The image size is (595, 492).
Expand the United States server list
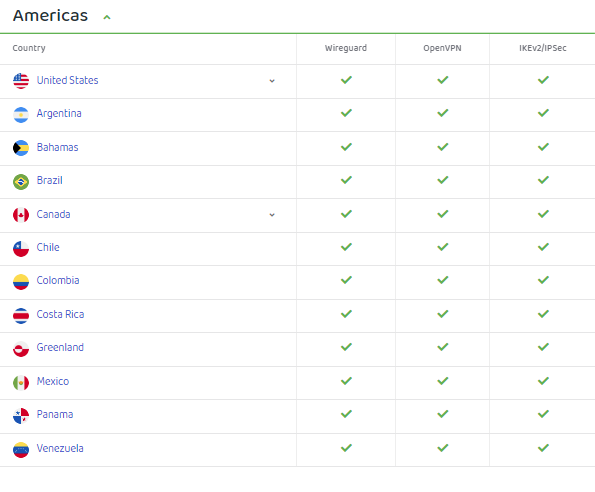[272, 81]
